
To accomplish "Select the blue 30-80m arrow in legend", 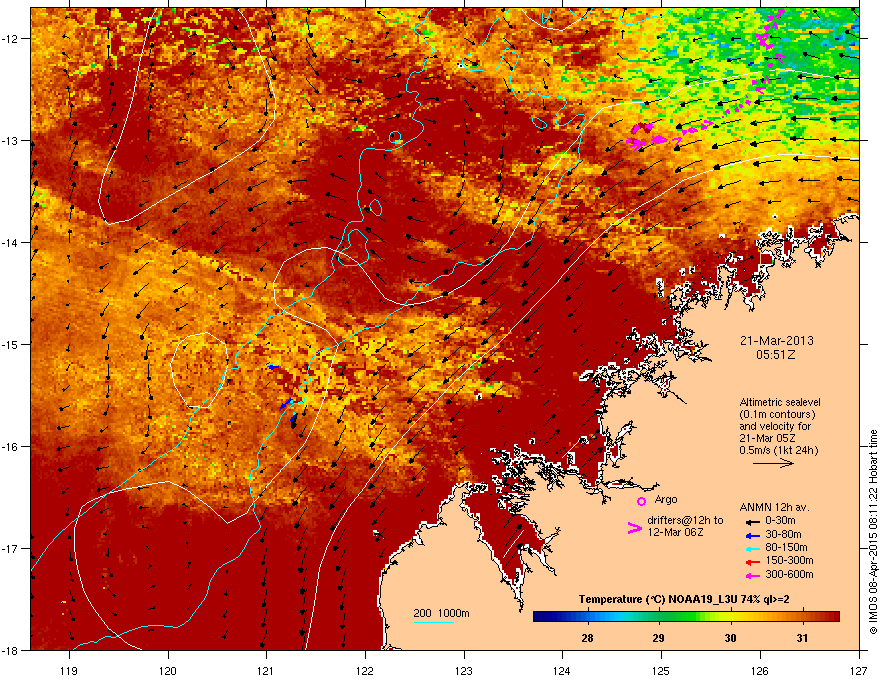I will pos(753,535).
